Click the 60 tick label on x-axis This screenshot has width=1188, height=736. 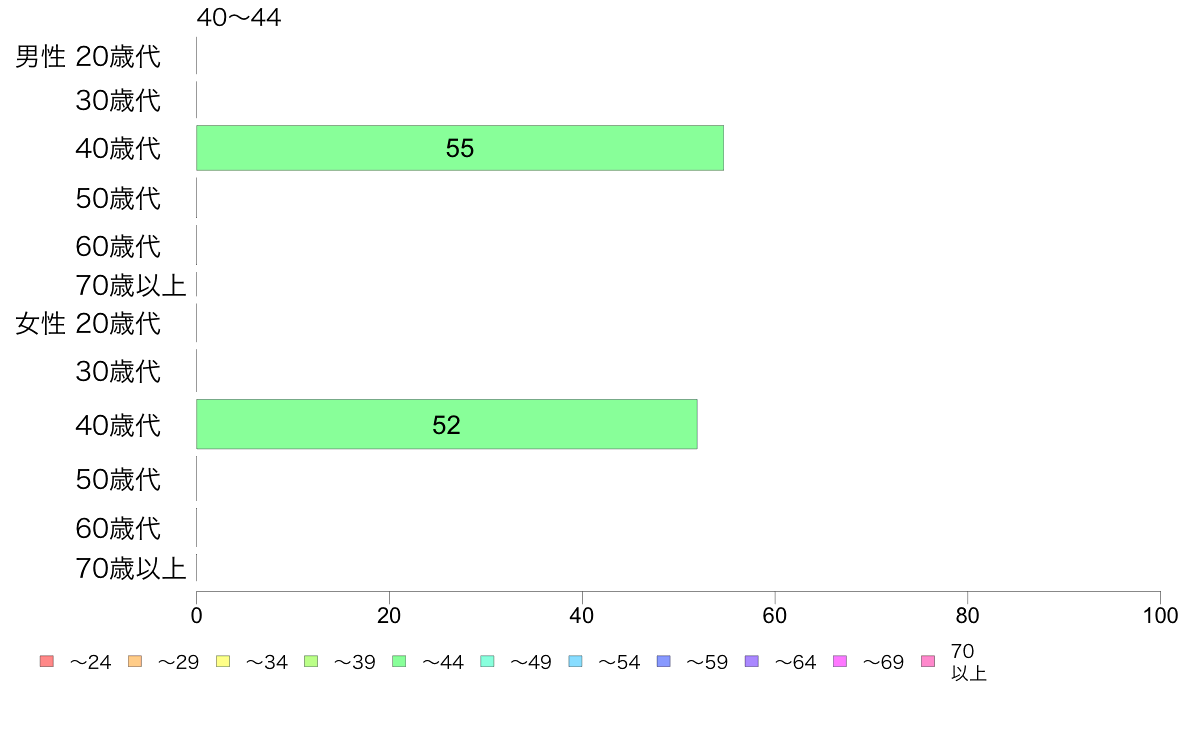click(x=774, y=615)
